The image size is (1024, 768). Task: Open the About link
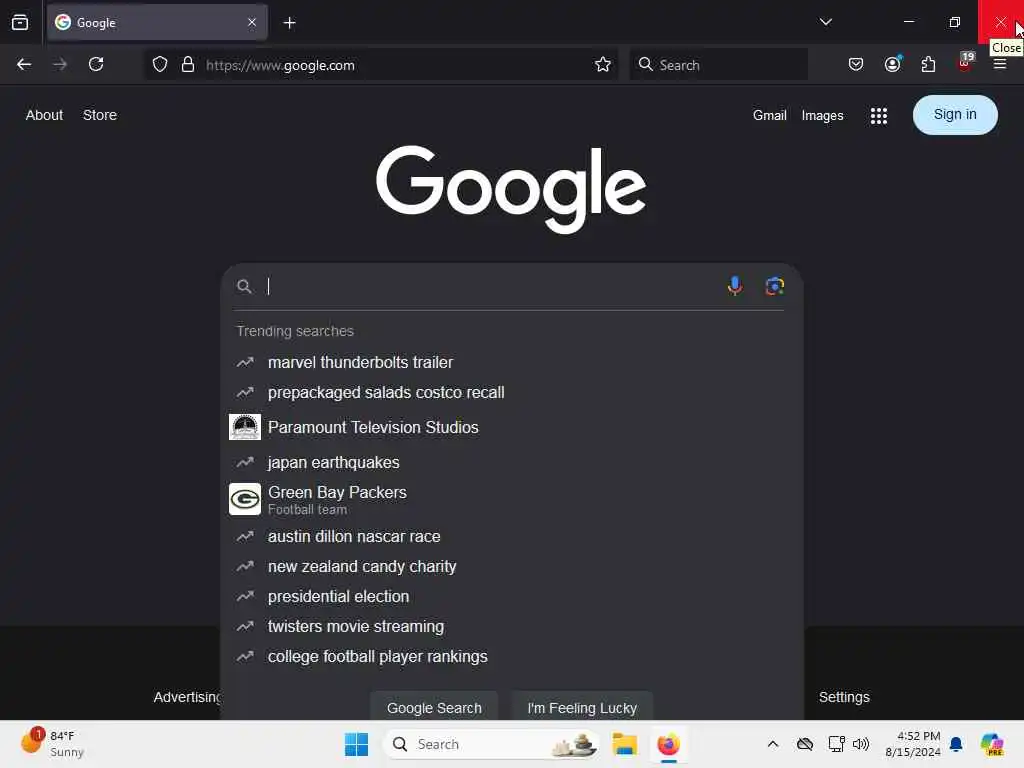point(44,115)
